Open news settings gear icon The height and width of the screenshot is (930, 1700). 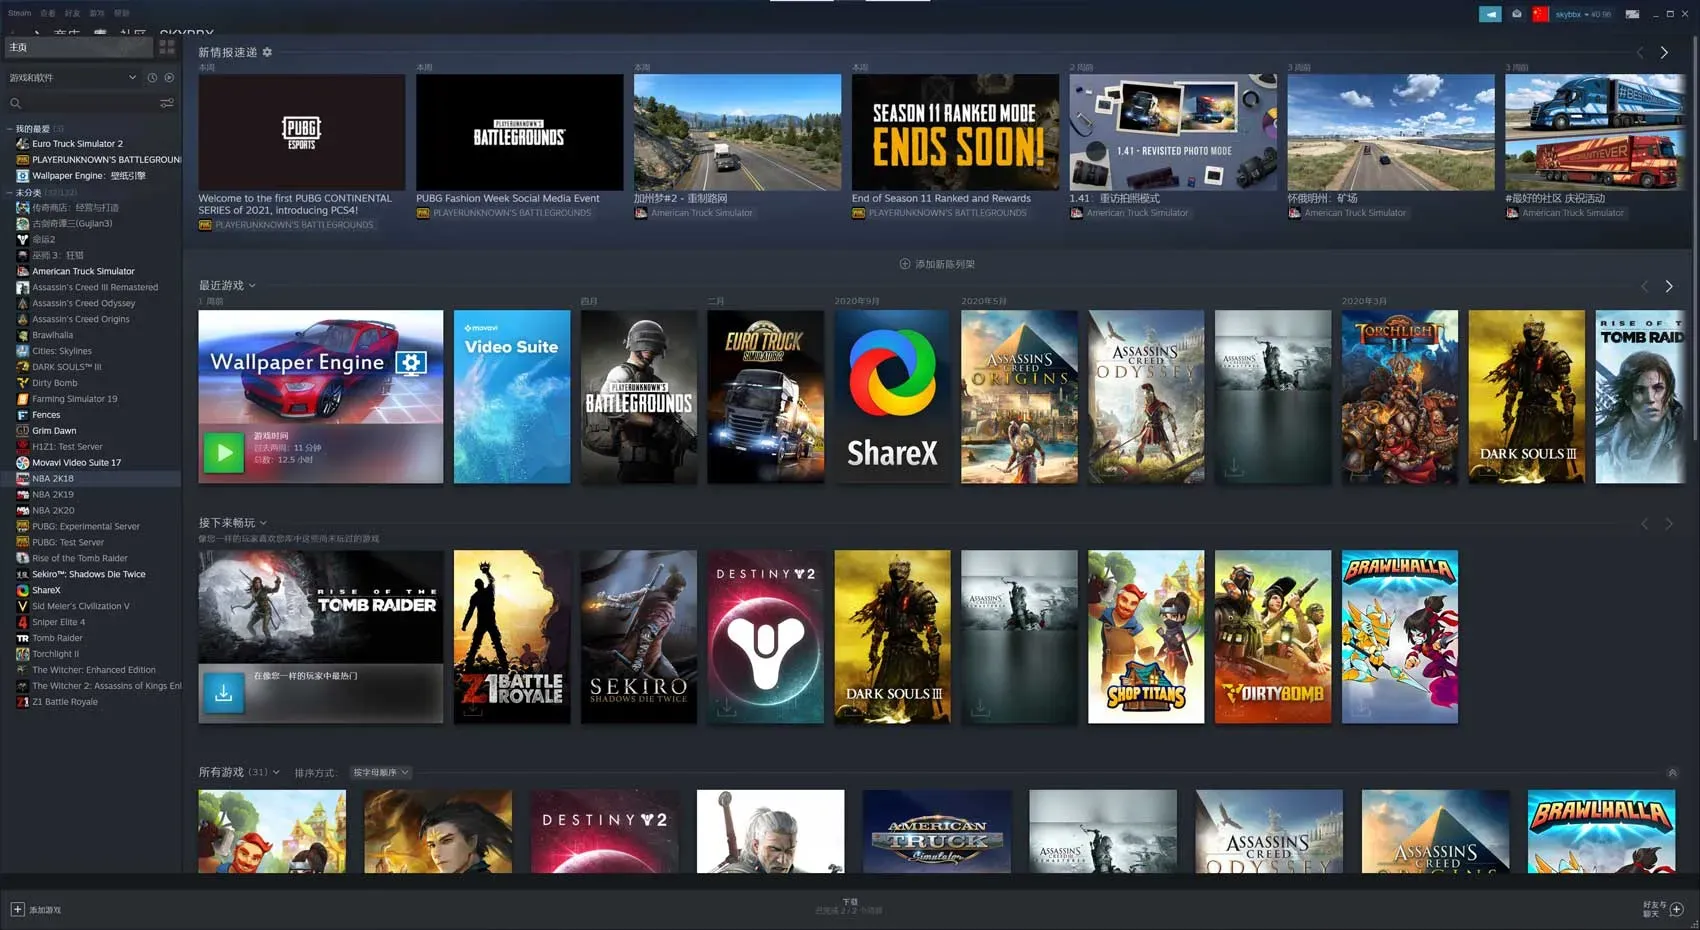click(267, 52)
